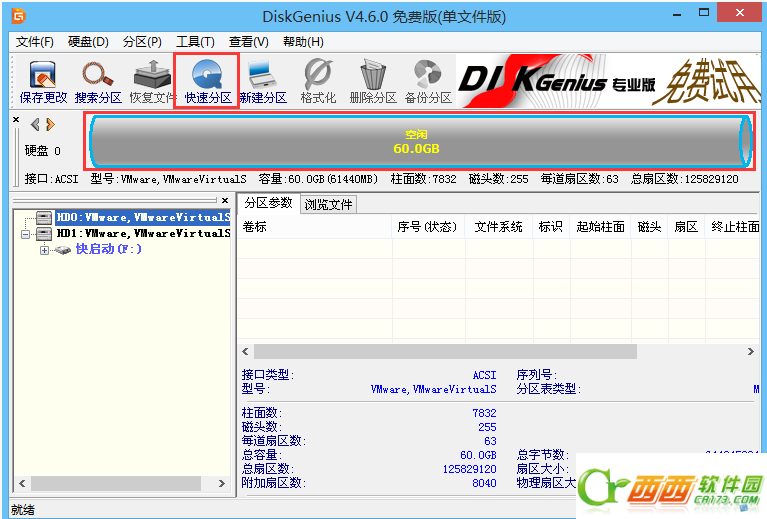Screen dimensions: 767x519
Task: Launch Quick Partition (快速分区) tool
Action: [x=207, y=82]
